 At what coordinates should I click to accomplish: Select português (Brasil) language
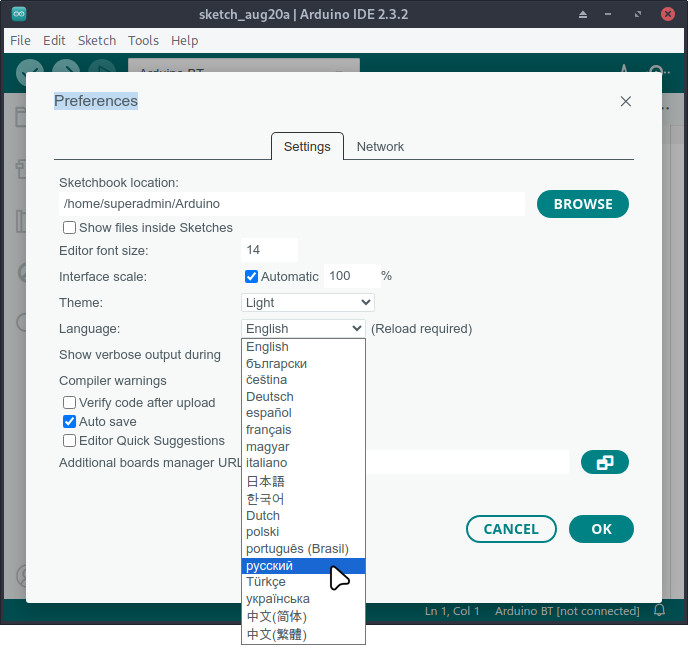click(303, 549)
